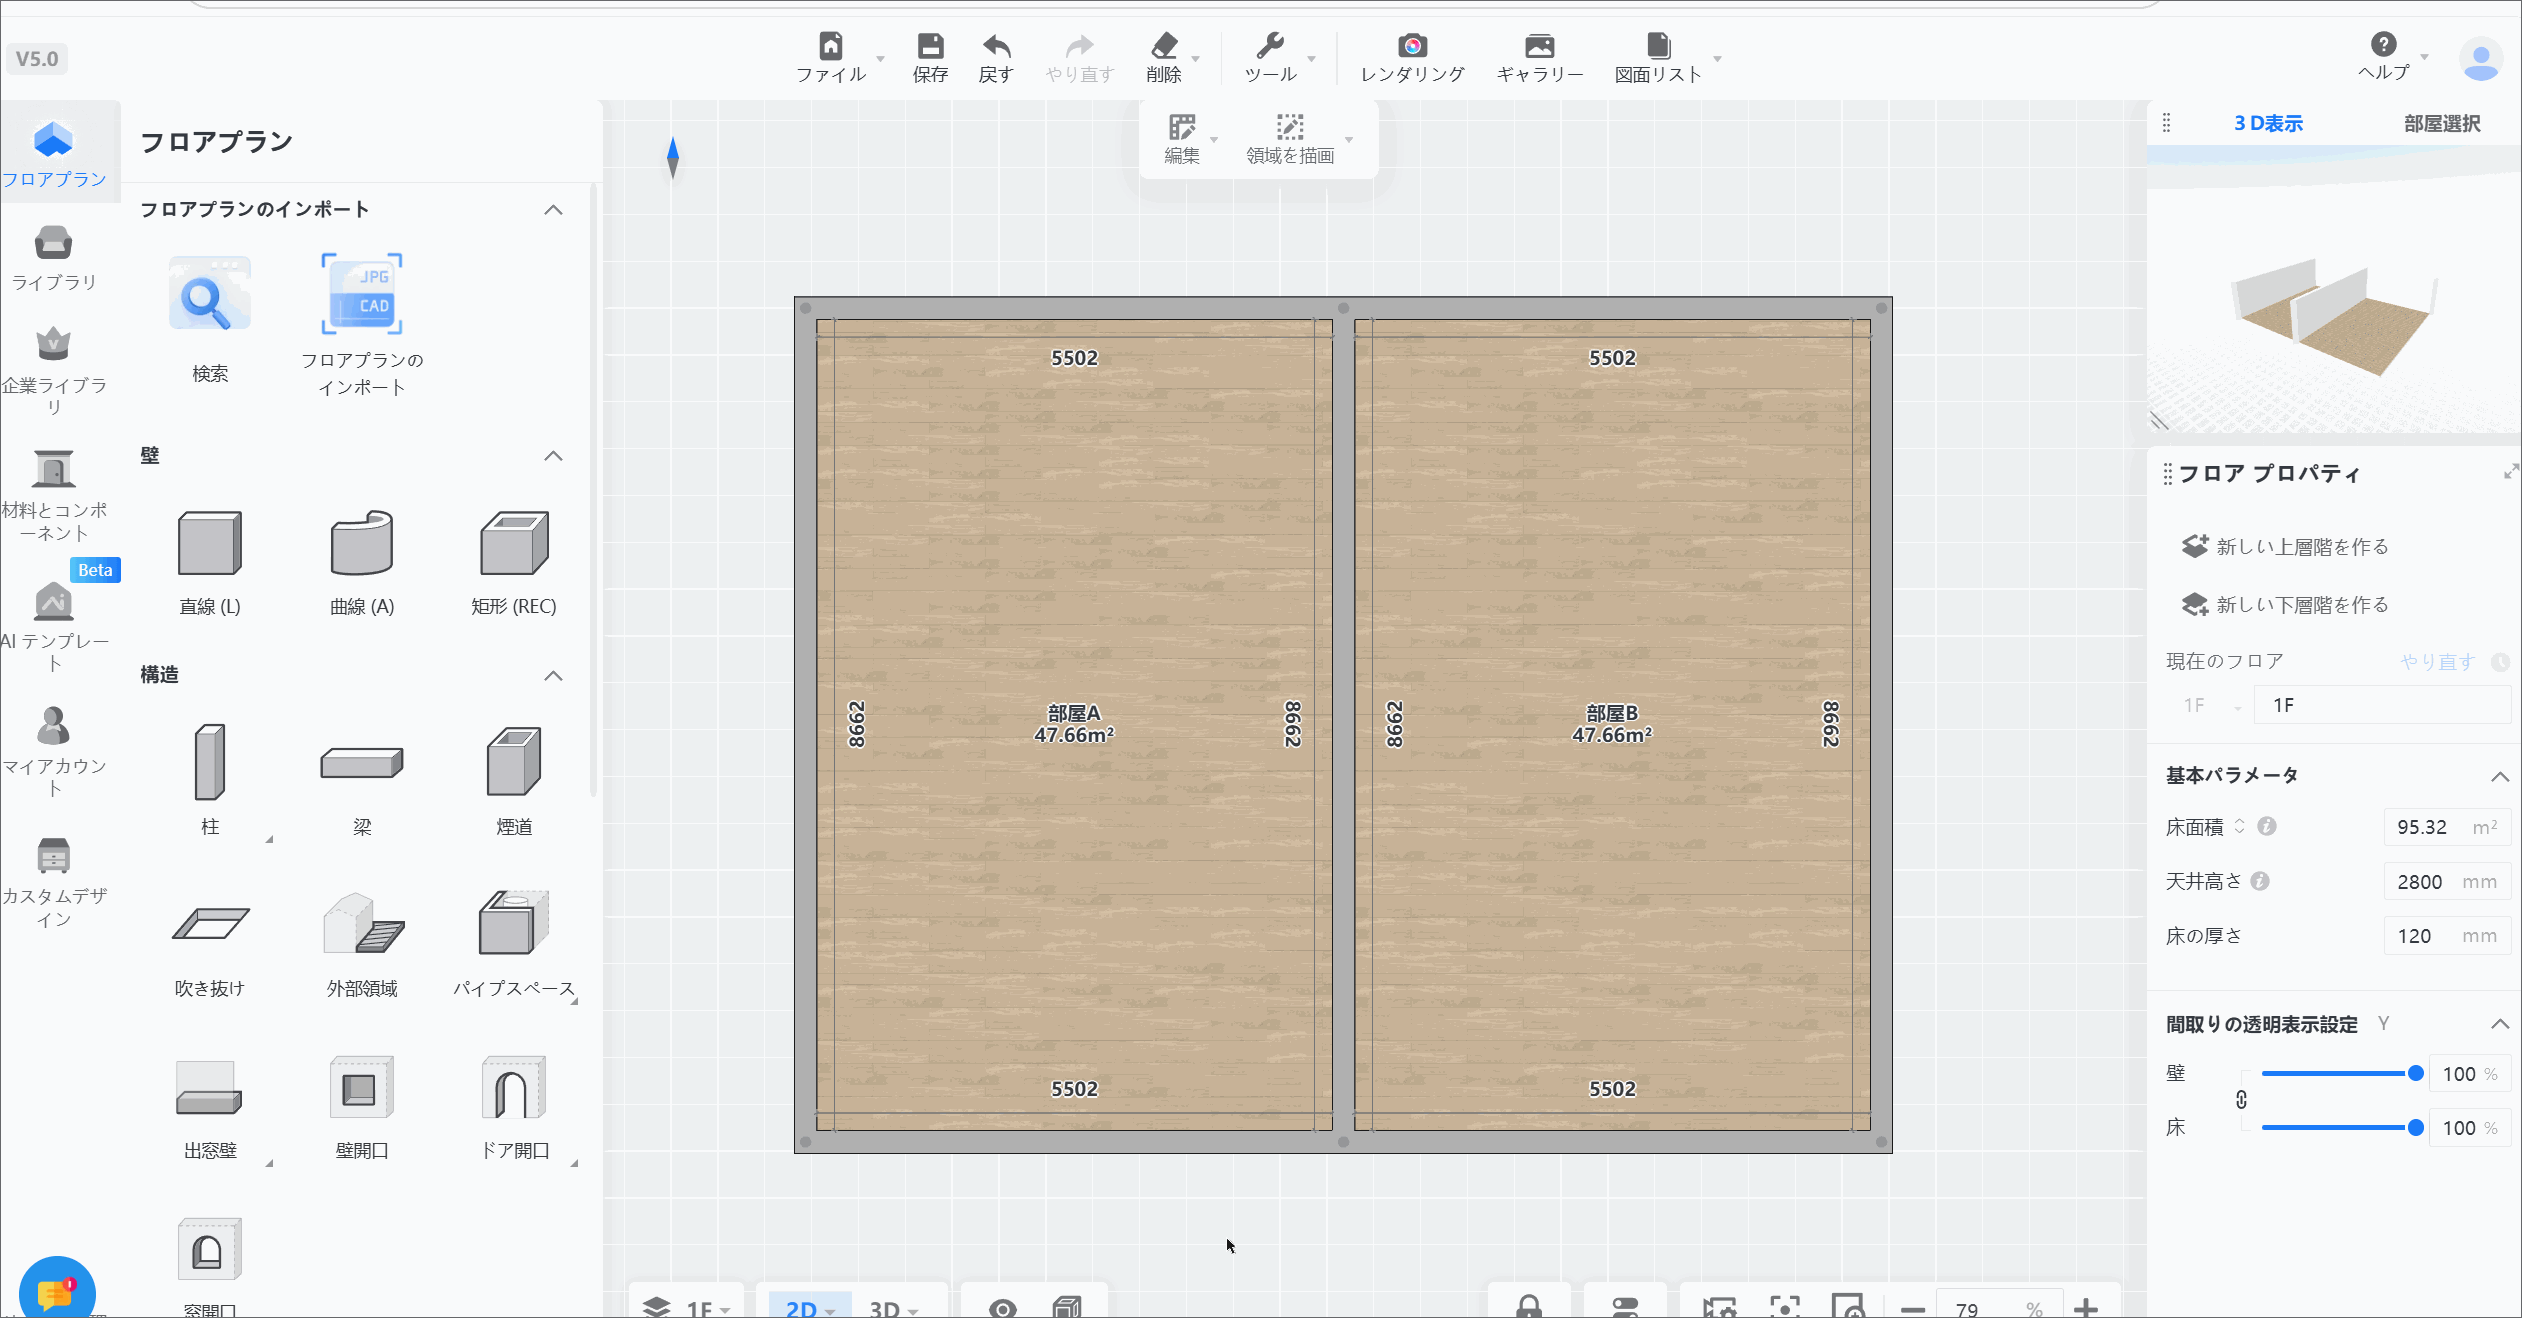Screen dimensions: 2522x1318
Task: Switch to the 3D表示 tab
Action: [x=2268, y=124]
